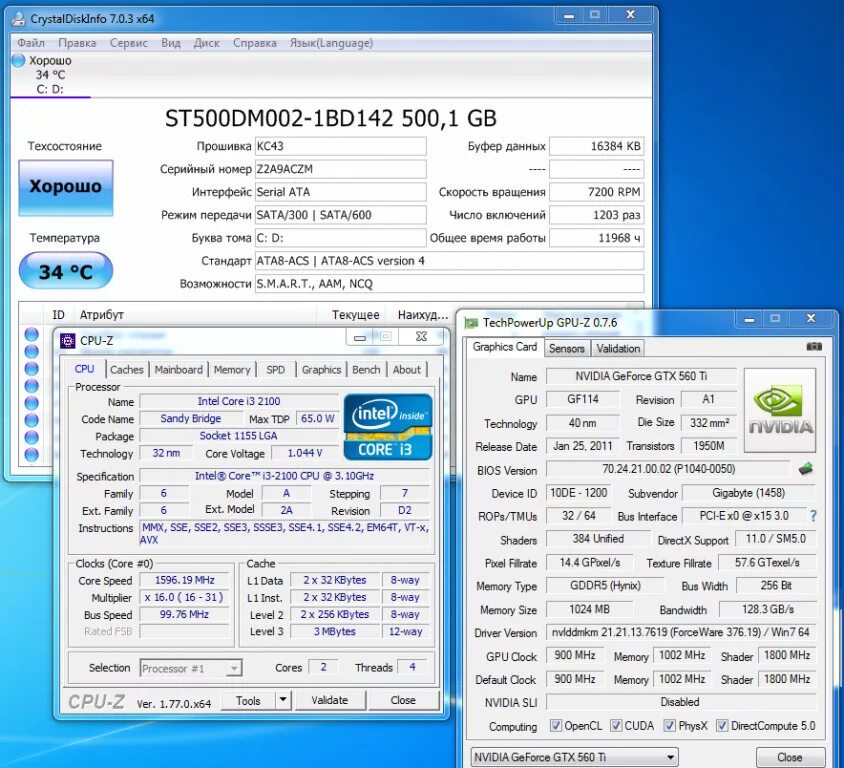
Task: Click the Хорошо health status button
Action: click(66, 187)
